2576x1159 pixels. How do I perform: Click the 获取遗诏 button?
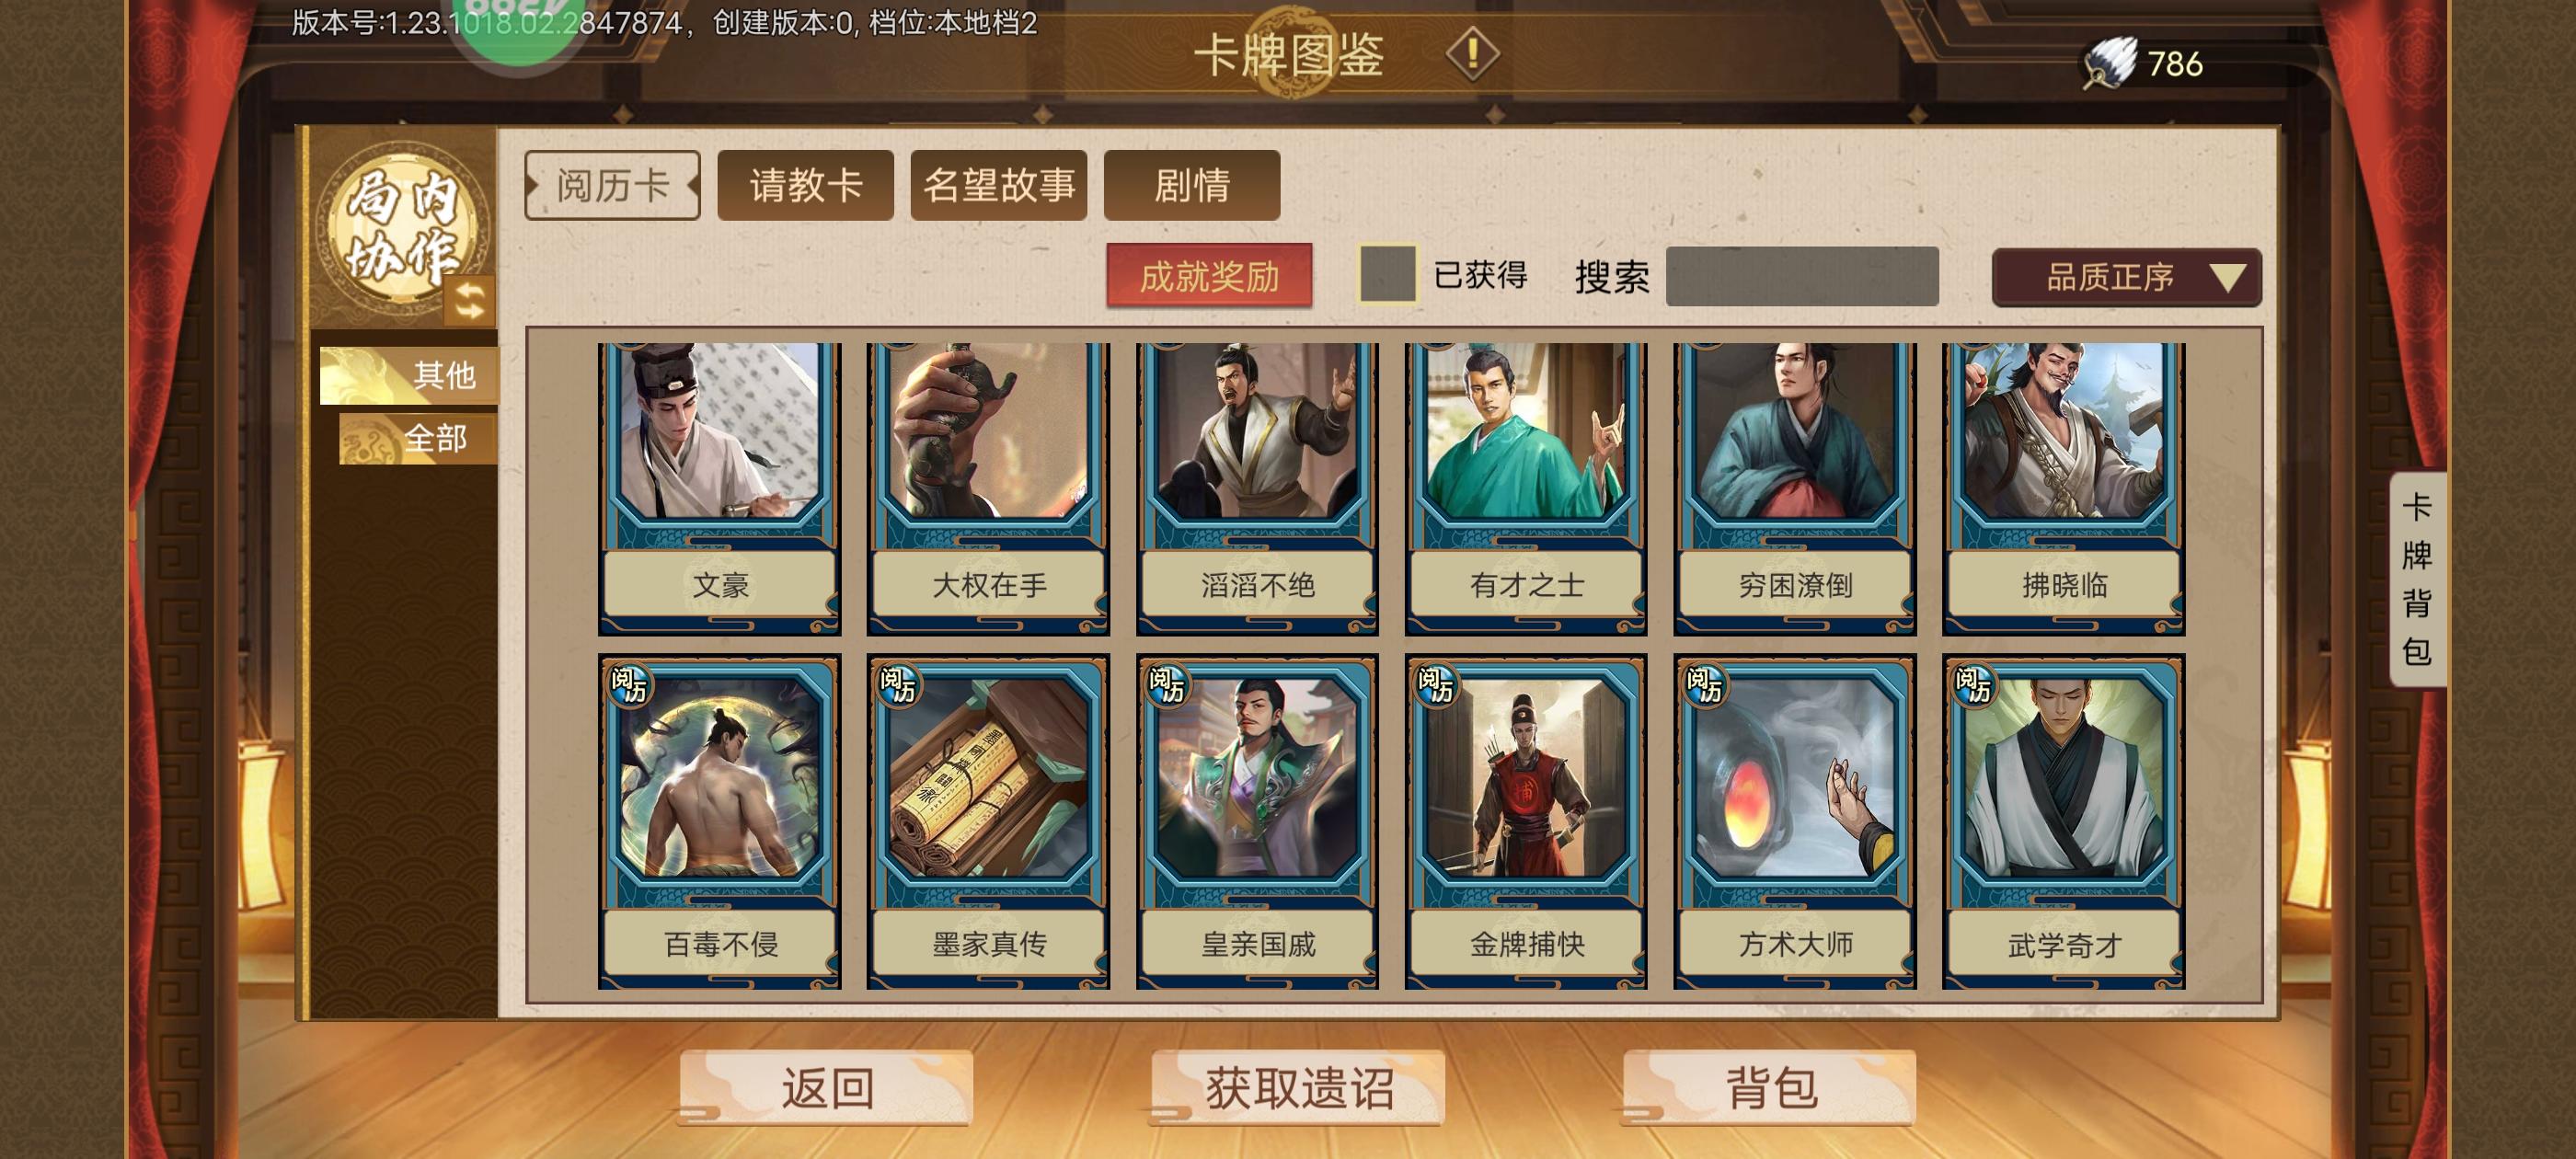point(1298,1087)
